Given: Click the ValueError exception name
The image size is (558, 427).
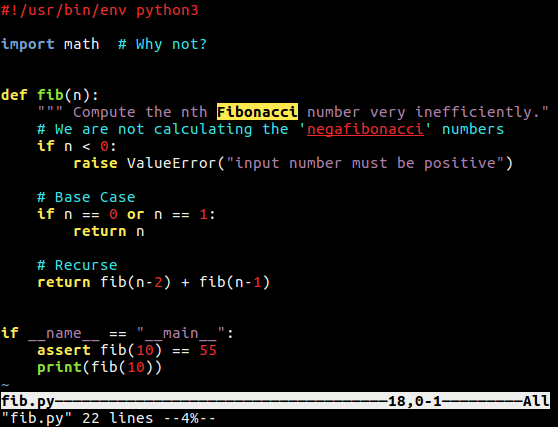Looking at the screenshot, I should pos(172,163).
